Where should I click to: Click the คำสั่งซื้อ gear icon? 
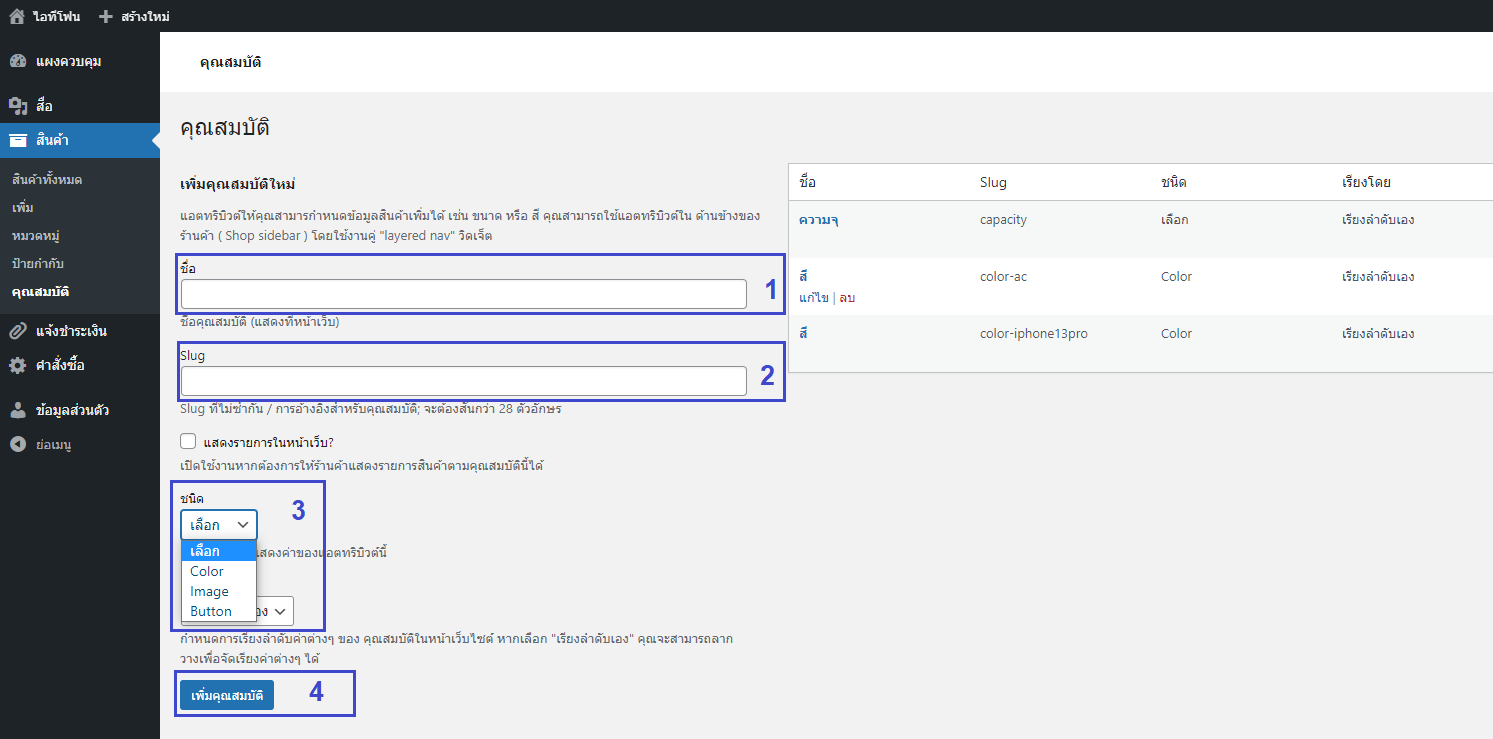click(18, 366)
